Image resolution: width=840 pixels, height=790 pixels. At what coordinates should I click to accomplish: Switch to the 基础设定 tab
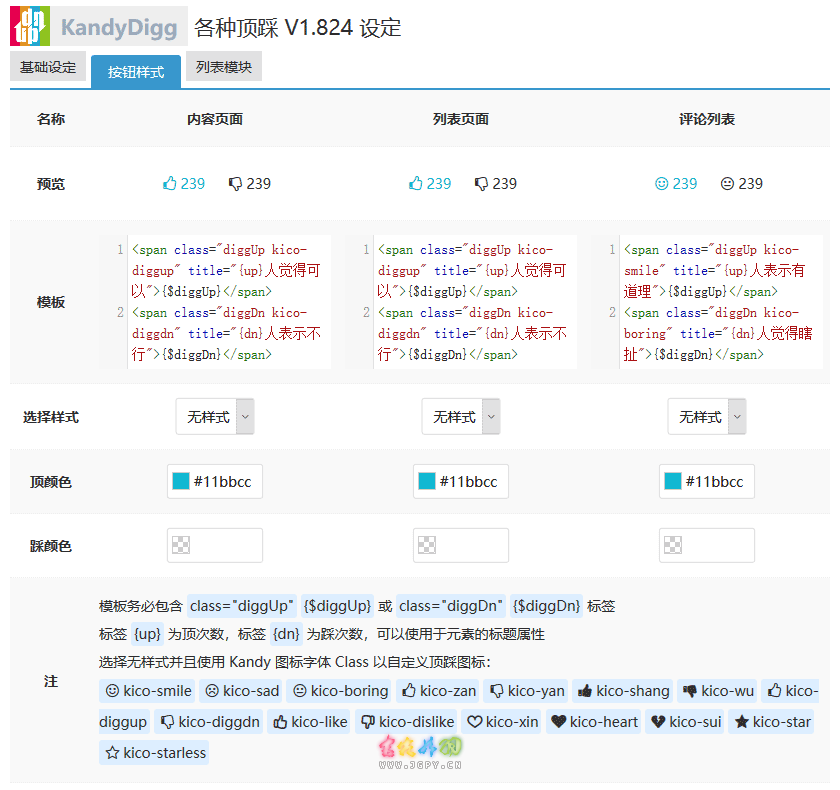(x=48, y=67)
